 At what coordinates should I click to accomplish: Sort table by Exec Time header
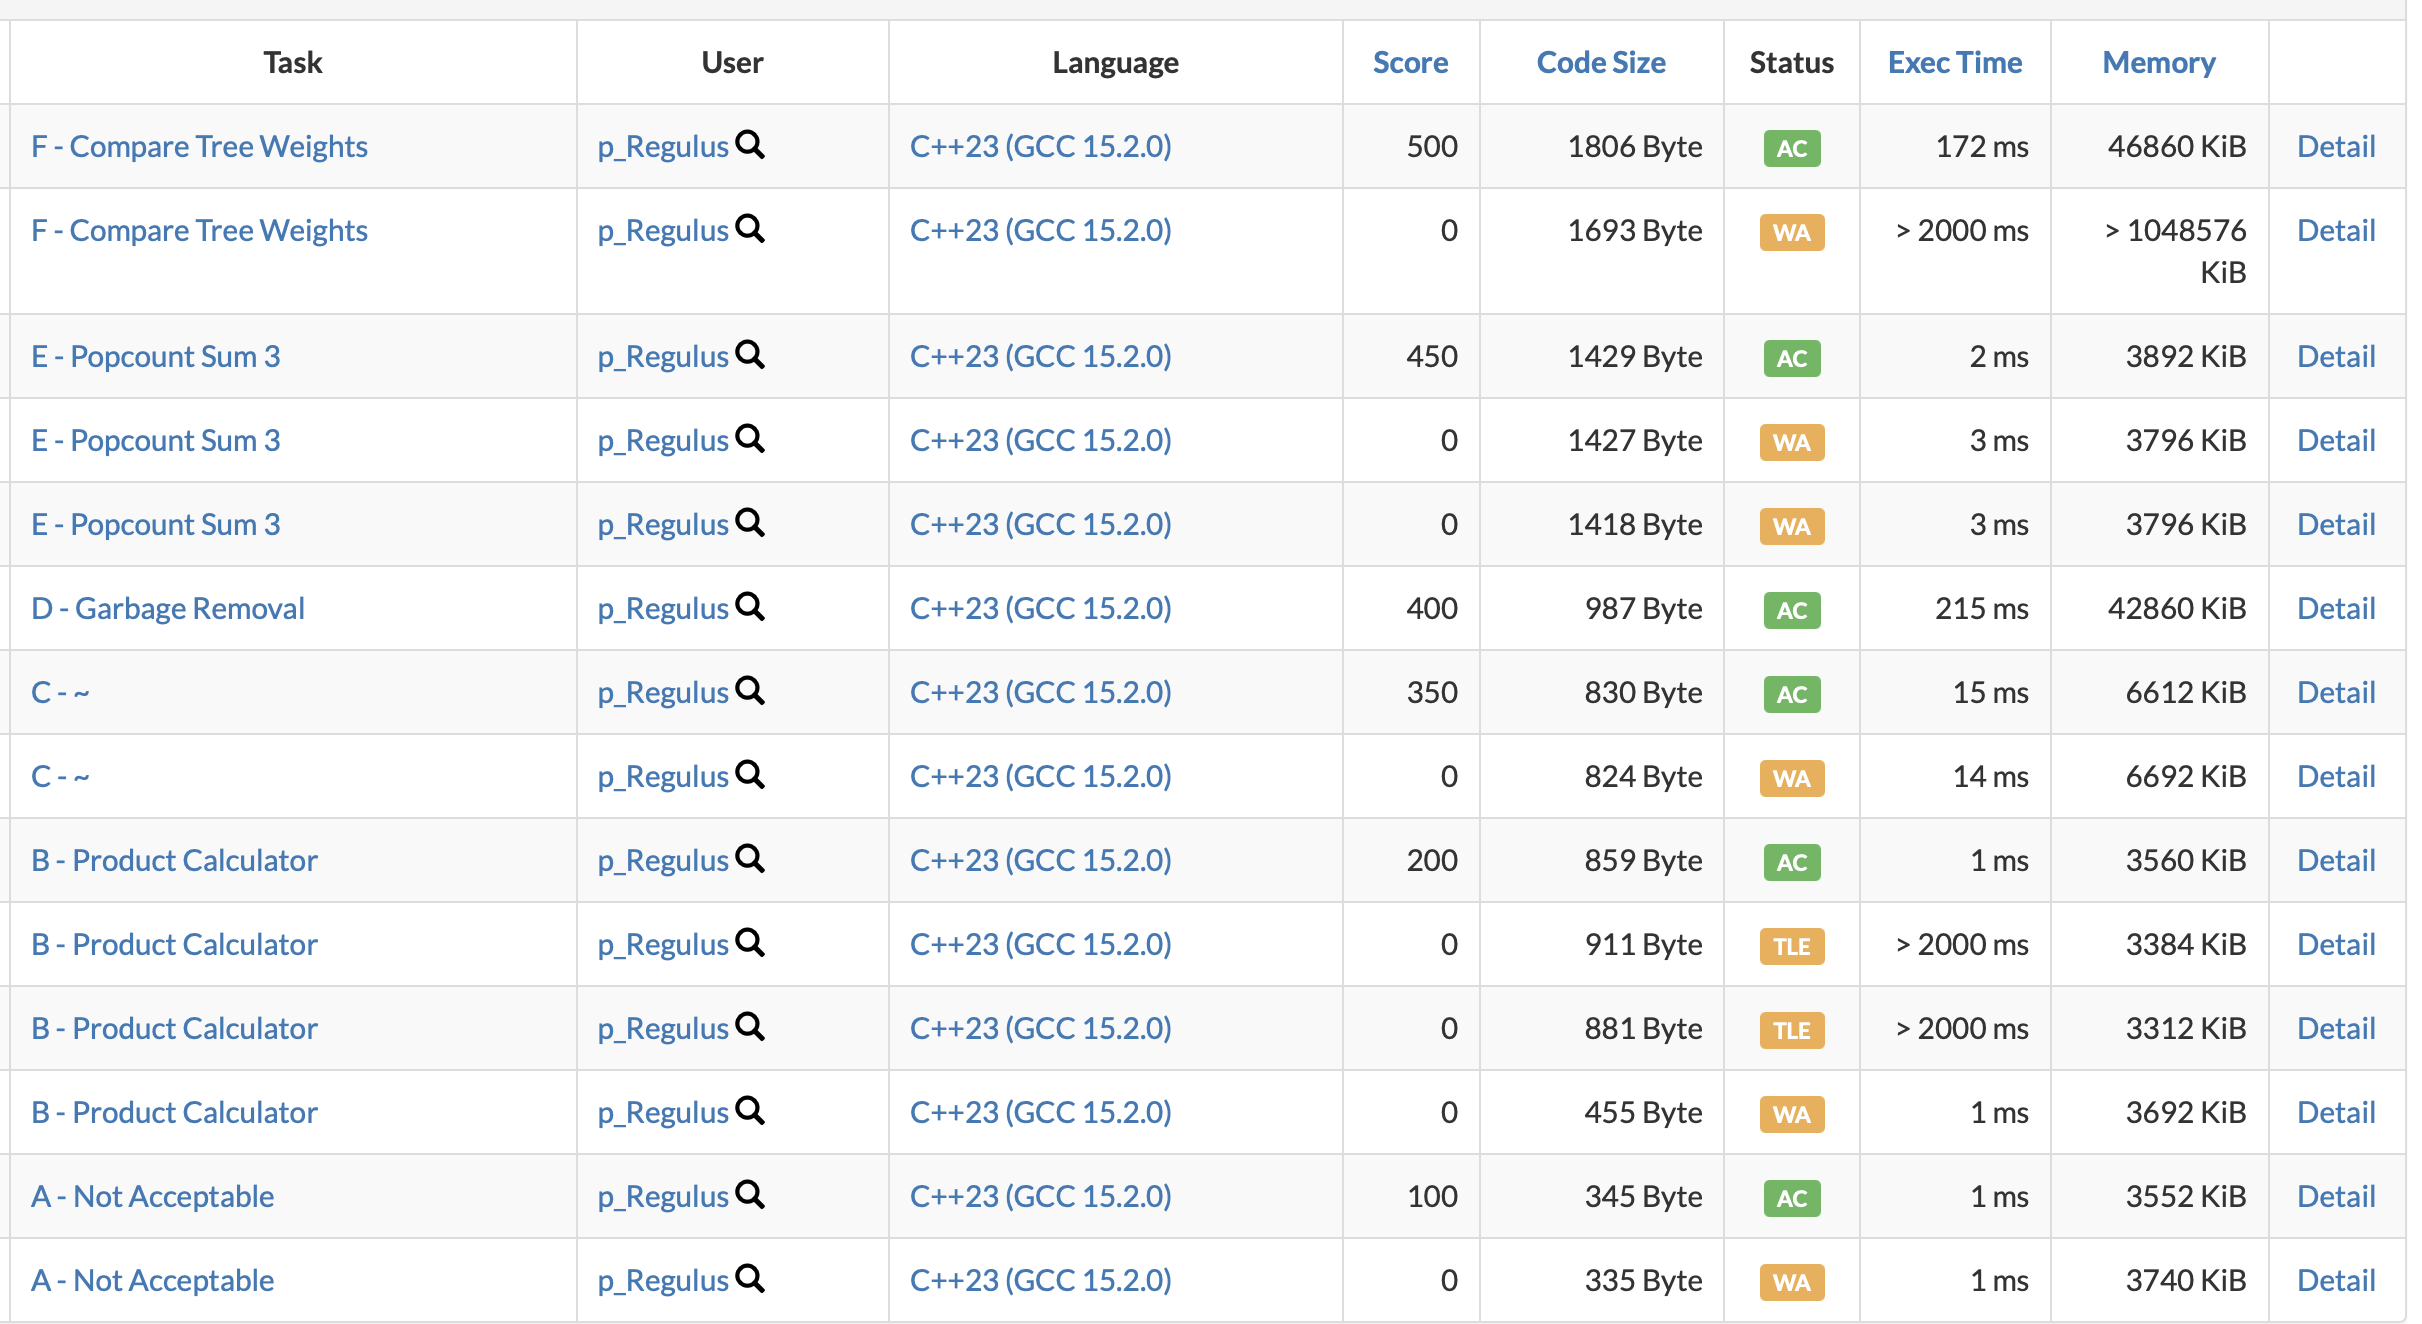coord(1954,63)
